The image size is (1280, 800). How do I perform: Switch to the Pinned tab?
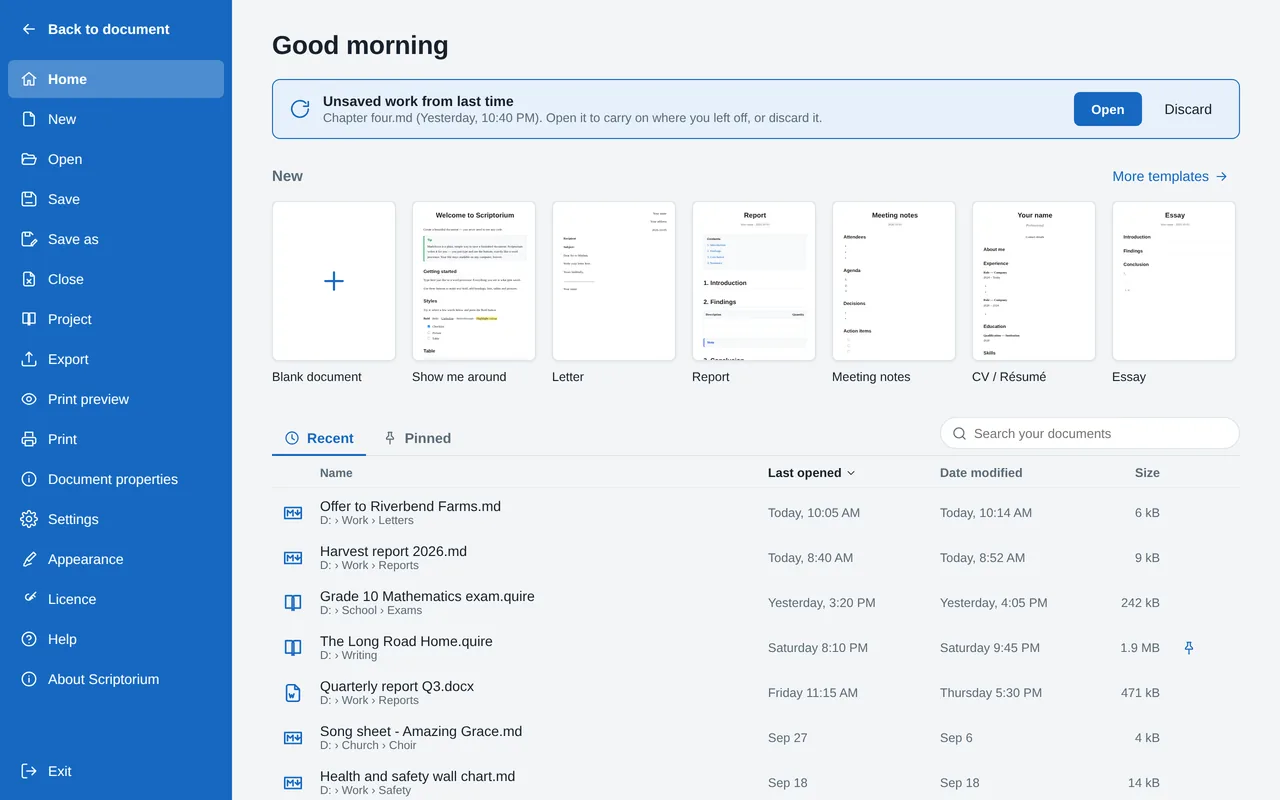coord(418,438)
